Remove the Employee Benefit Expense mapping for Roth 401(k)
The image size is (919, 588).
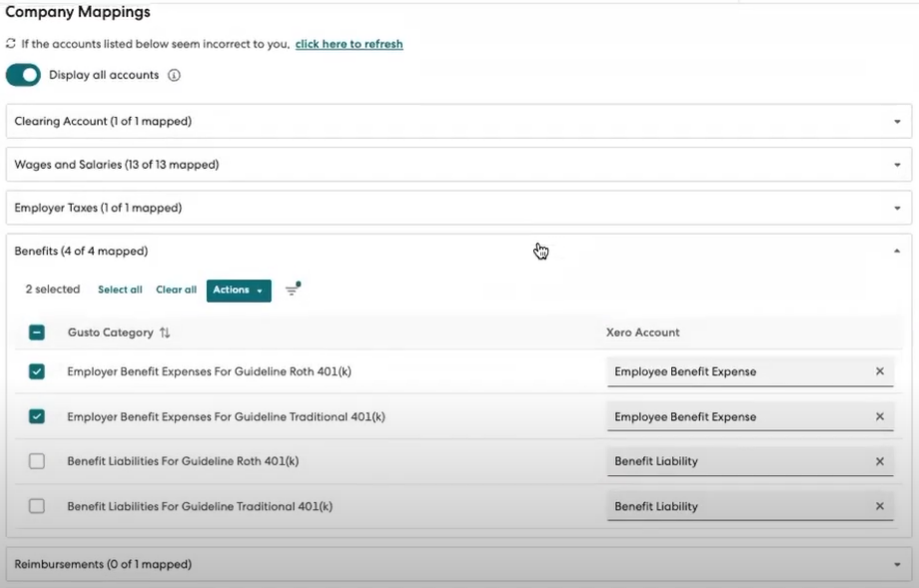[879, 371]
